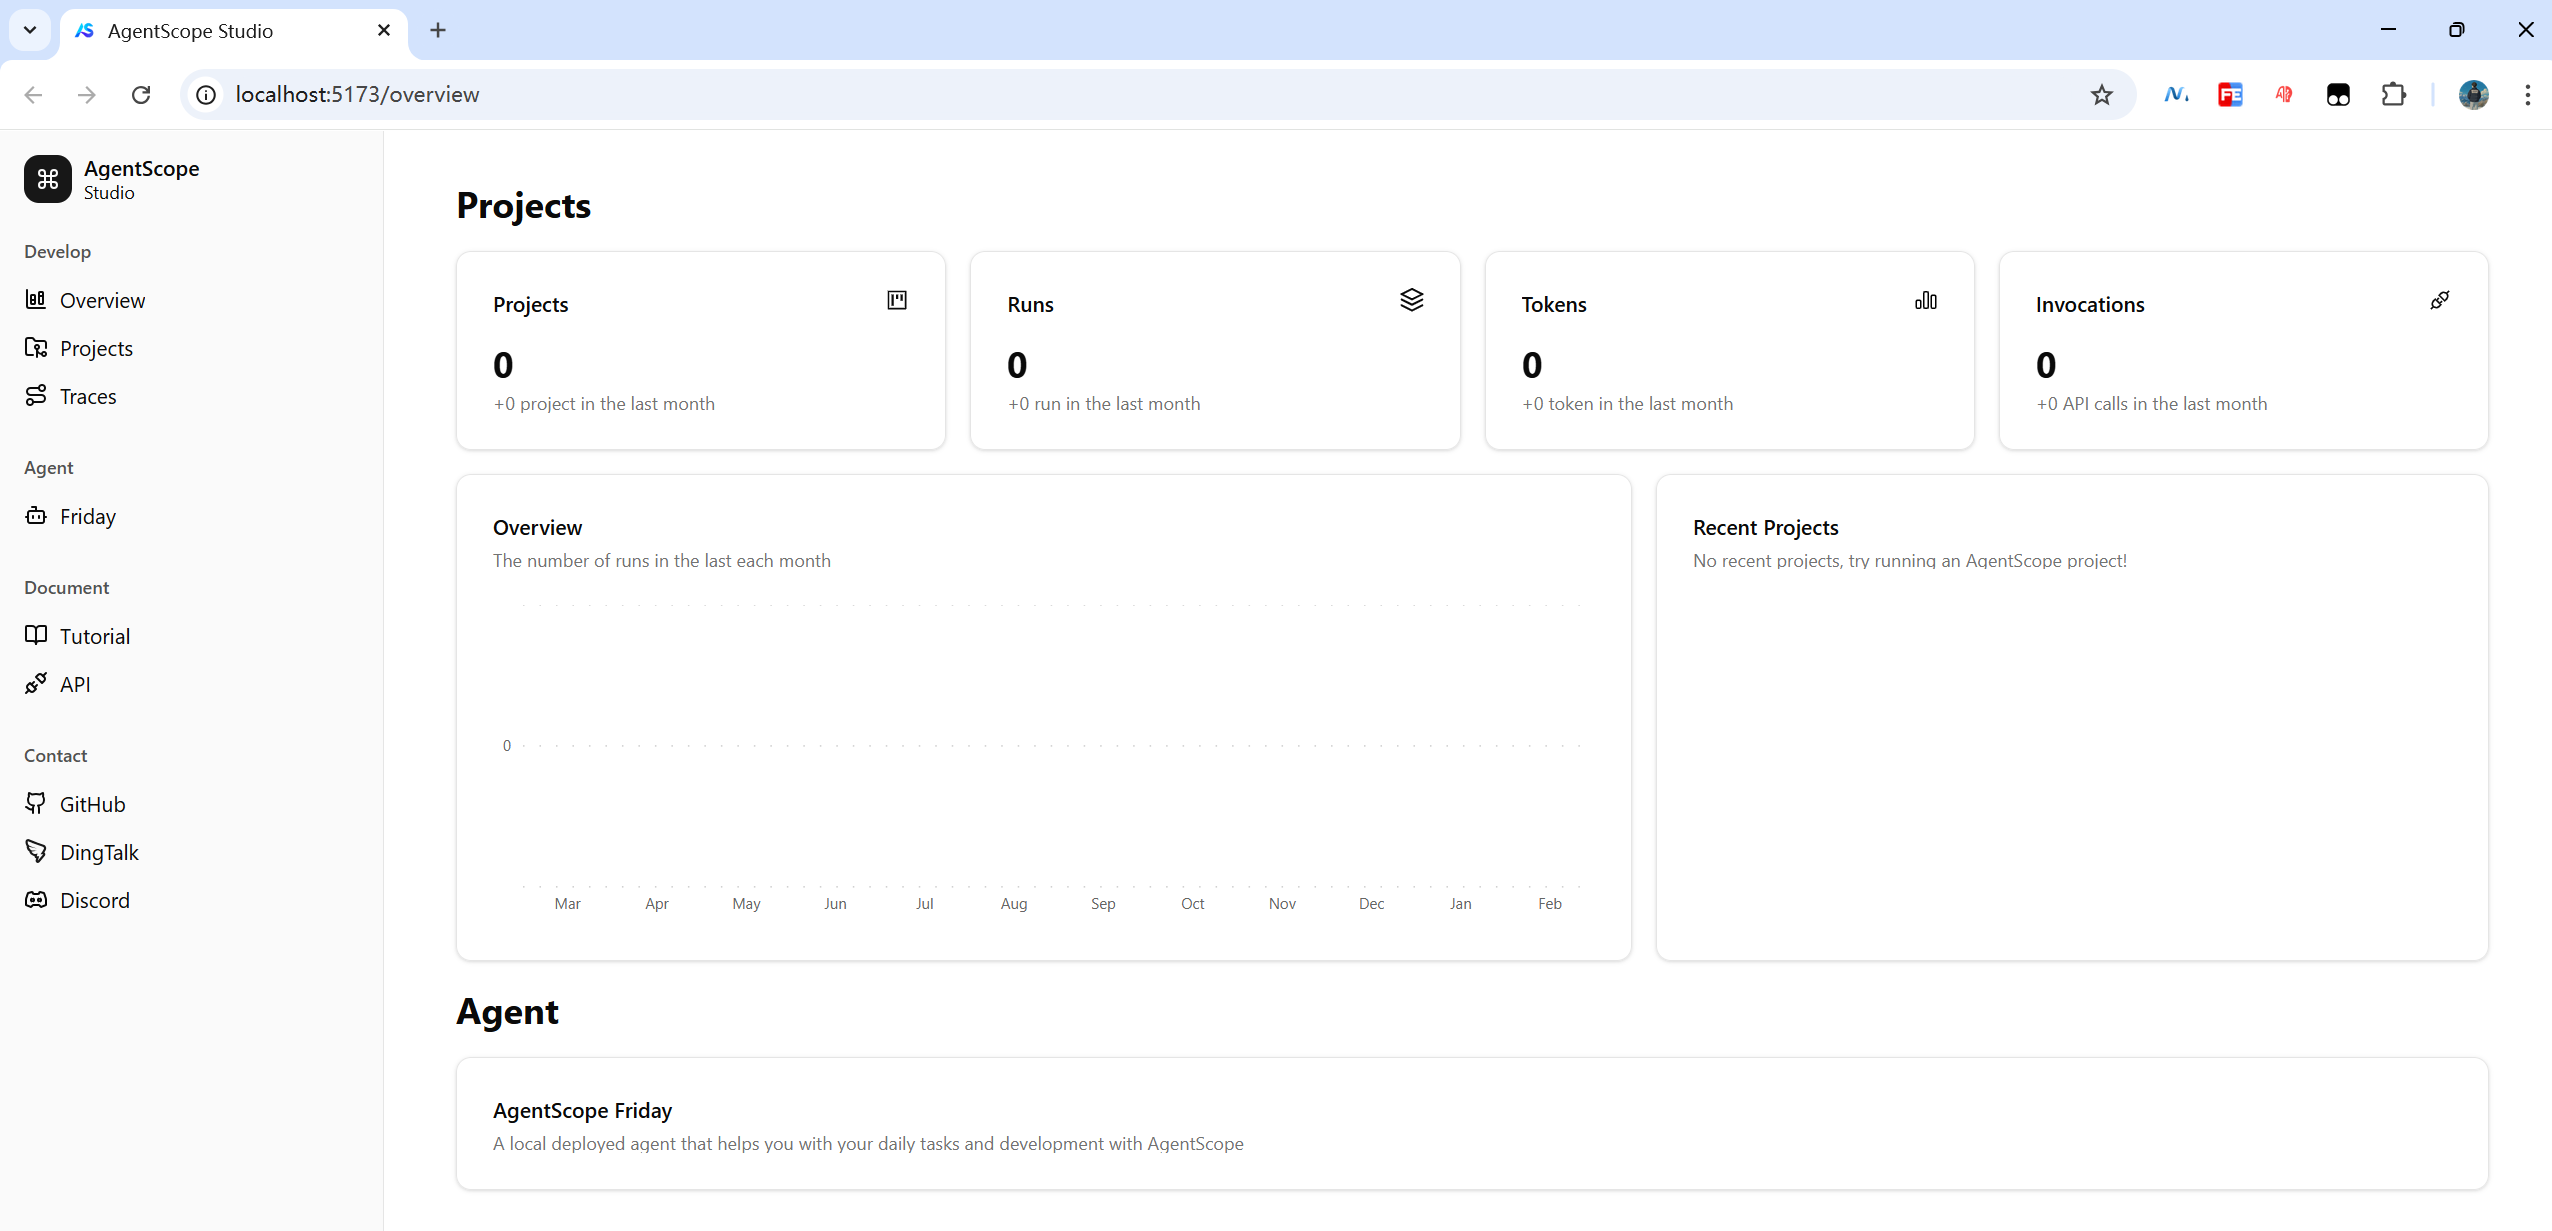Open the Chrome three-dot menu
Image resolution: width=2552 pixels, height=1231 pixels.
click(x=2527, y=95)
